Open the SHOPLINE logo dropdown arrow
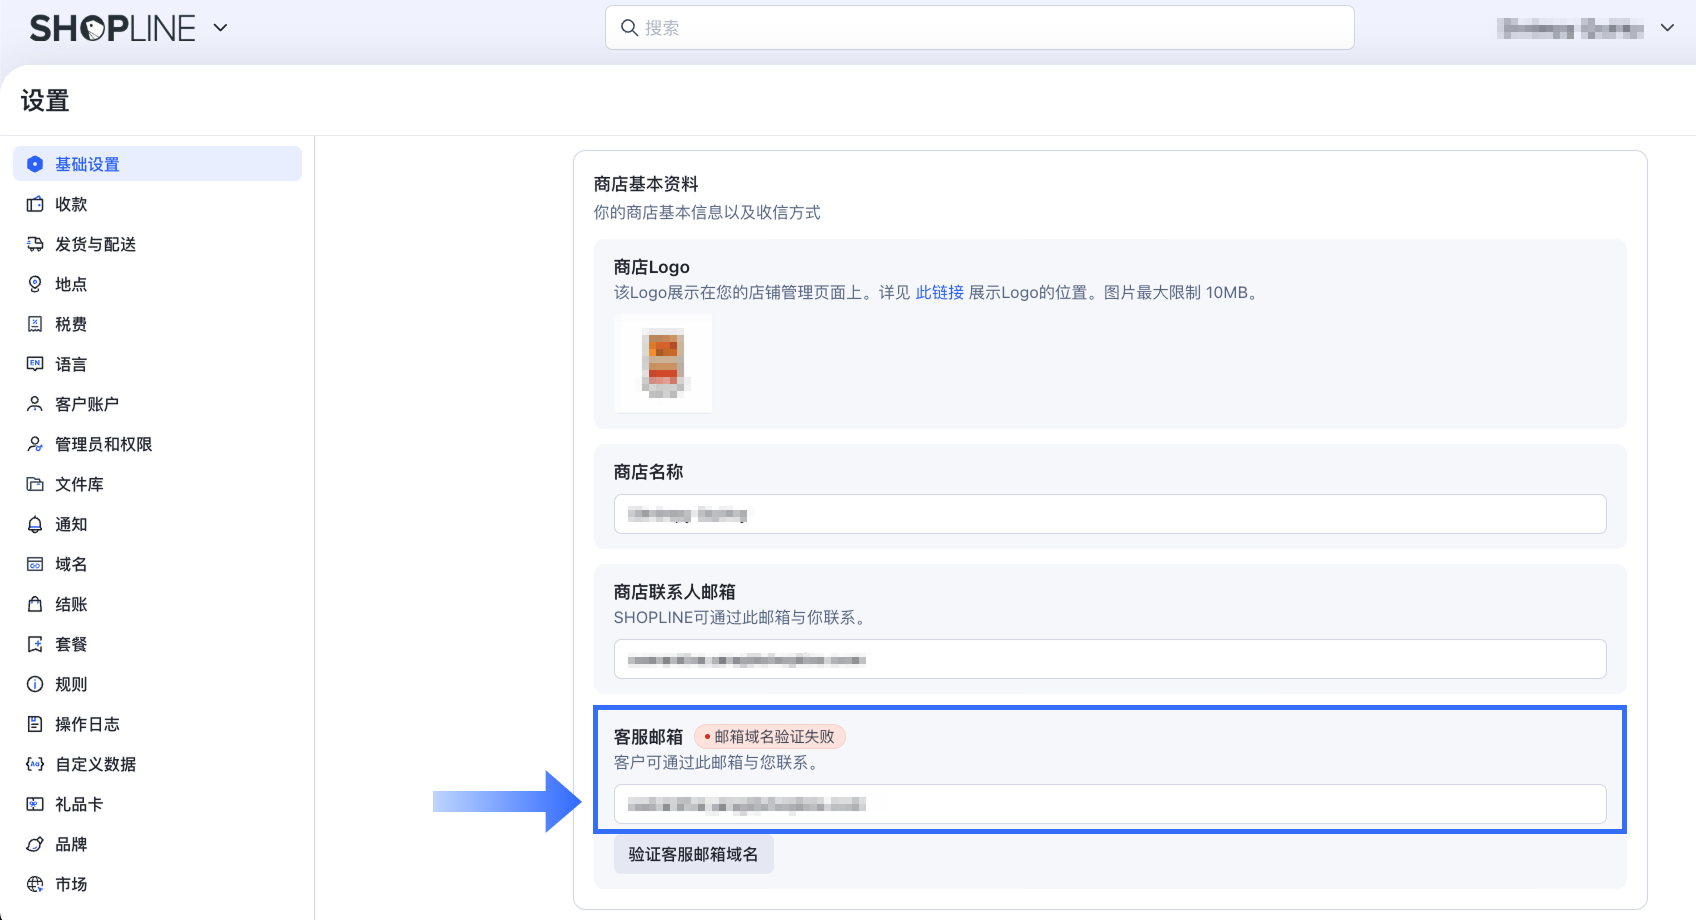Screen dimensions: 1696x920 (221, 28)
